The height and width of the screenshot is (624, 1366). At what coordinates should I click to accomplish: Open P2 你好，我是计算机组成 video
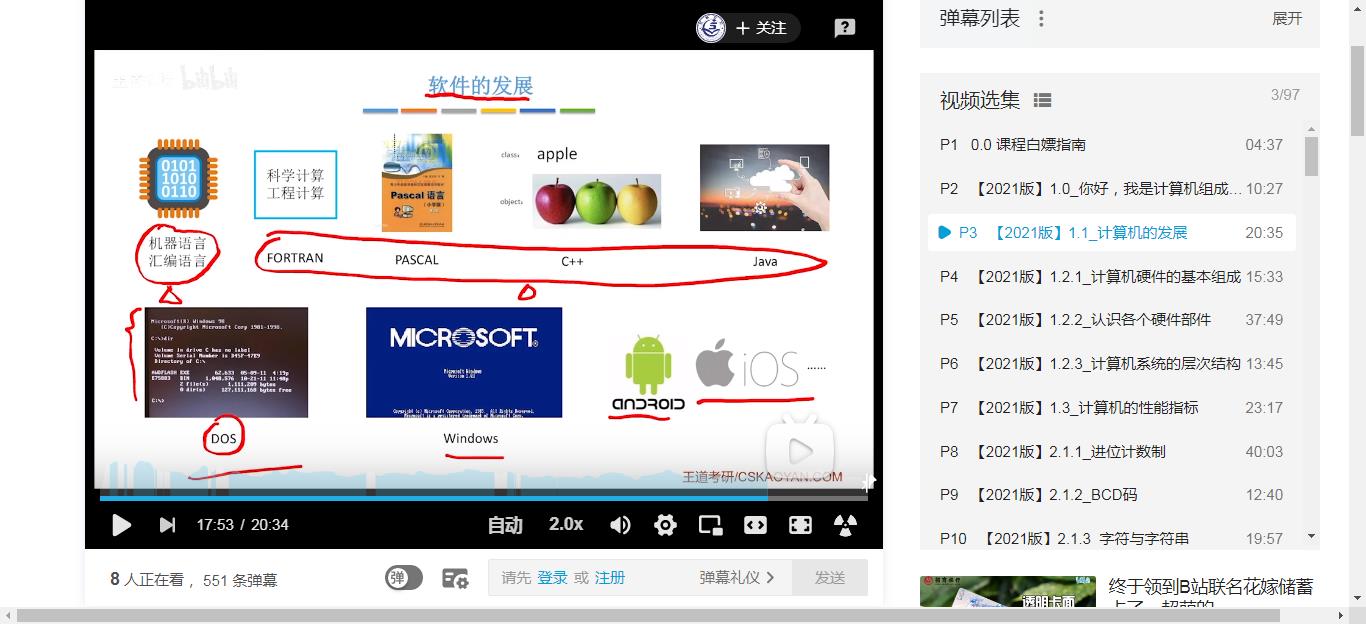click(1111, 189)
